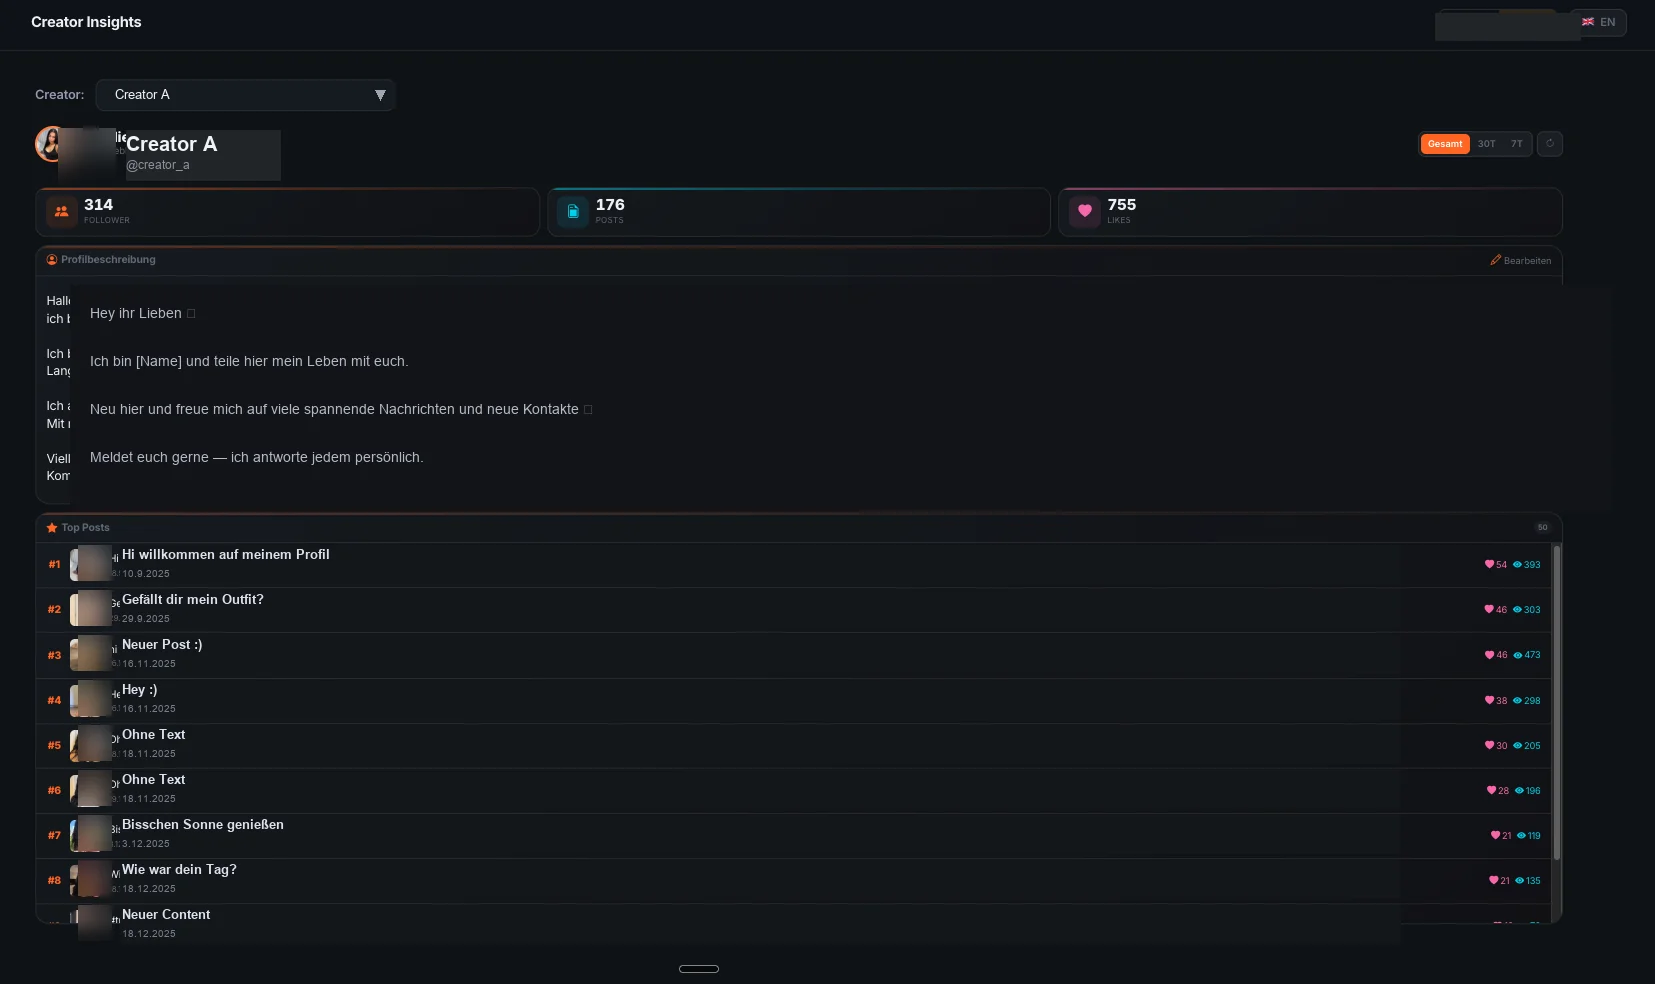The width and height of the screenshot is (1655, 984).
Task: Click the Creator Insights header title
Action: click(x=86, y=21)
